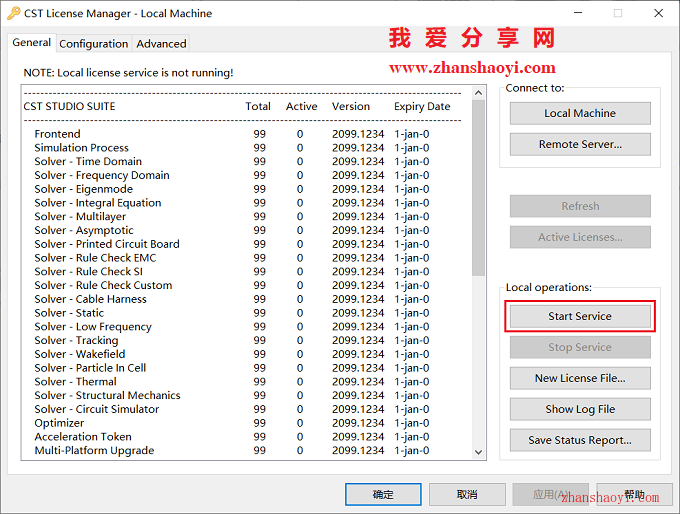Click the Expiry Date column header

pos(422,107)
